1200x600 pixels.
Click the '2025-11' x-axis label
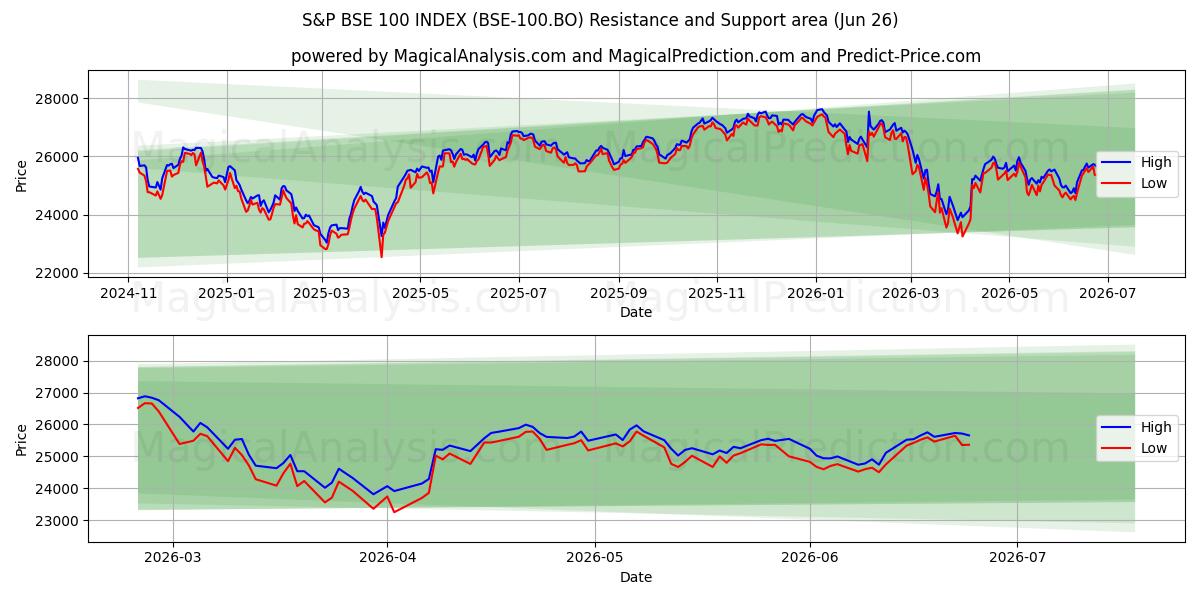pyautogui.click(x=716, y=294)
